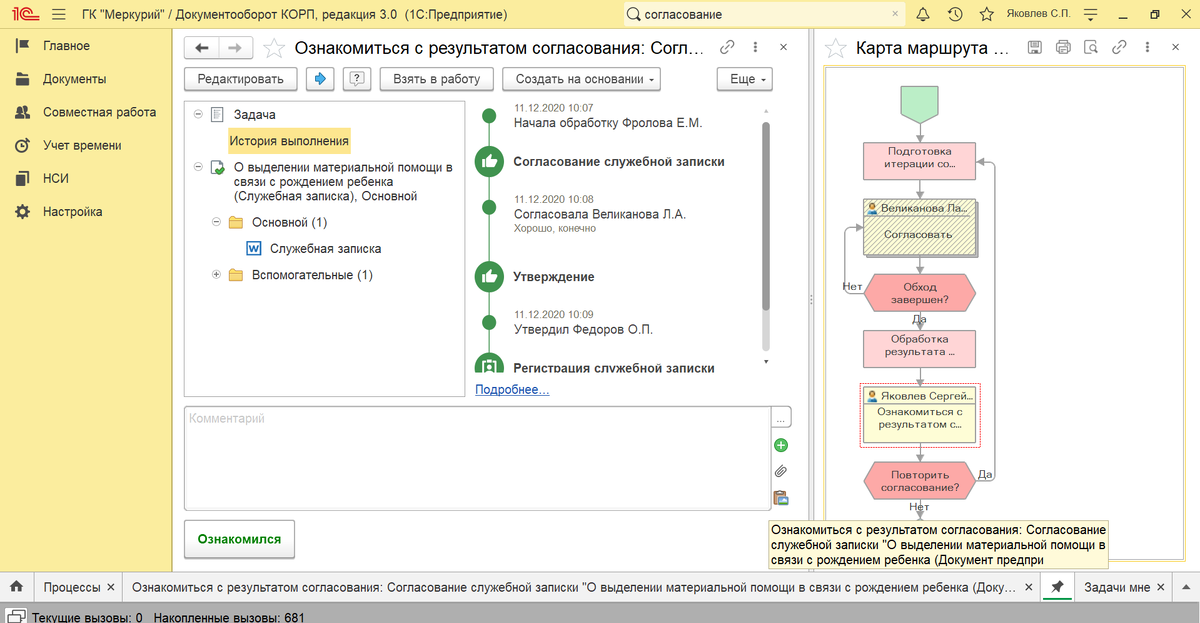Go to home page tab icon
Image resolution: width=1200 pixels, height=623 pixels.
tap(16, 587)
